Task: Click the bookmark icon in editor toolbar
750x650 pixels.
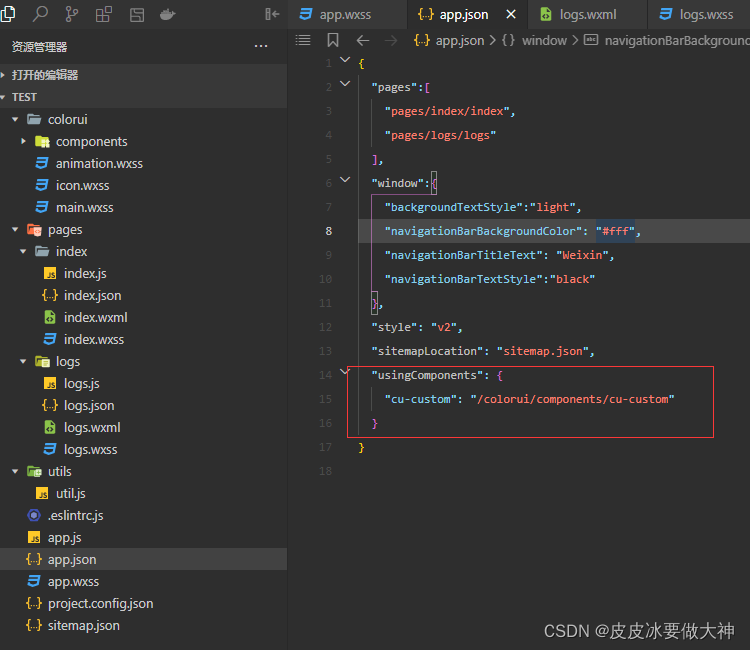Action: [x=333, y=40]
